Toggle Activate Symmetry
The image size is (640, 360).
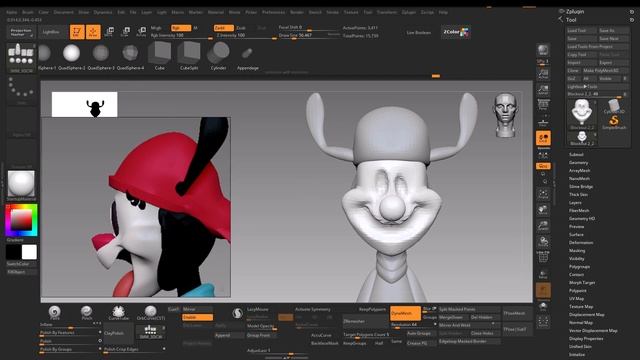click(x=313, y=309)
